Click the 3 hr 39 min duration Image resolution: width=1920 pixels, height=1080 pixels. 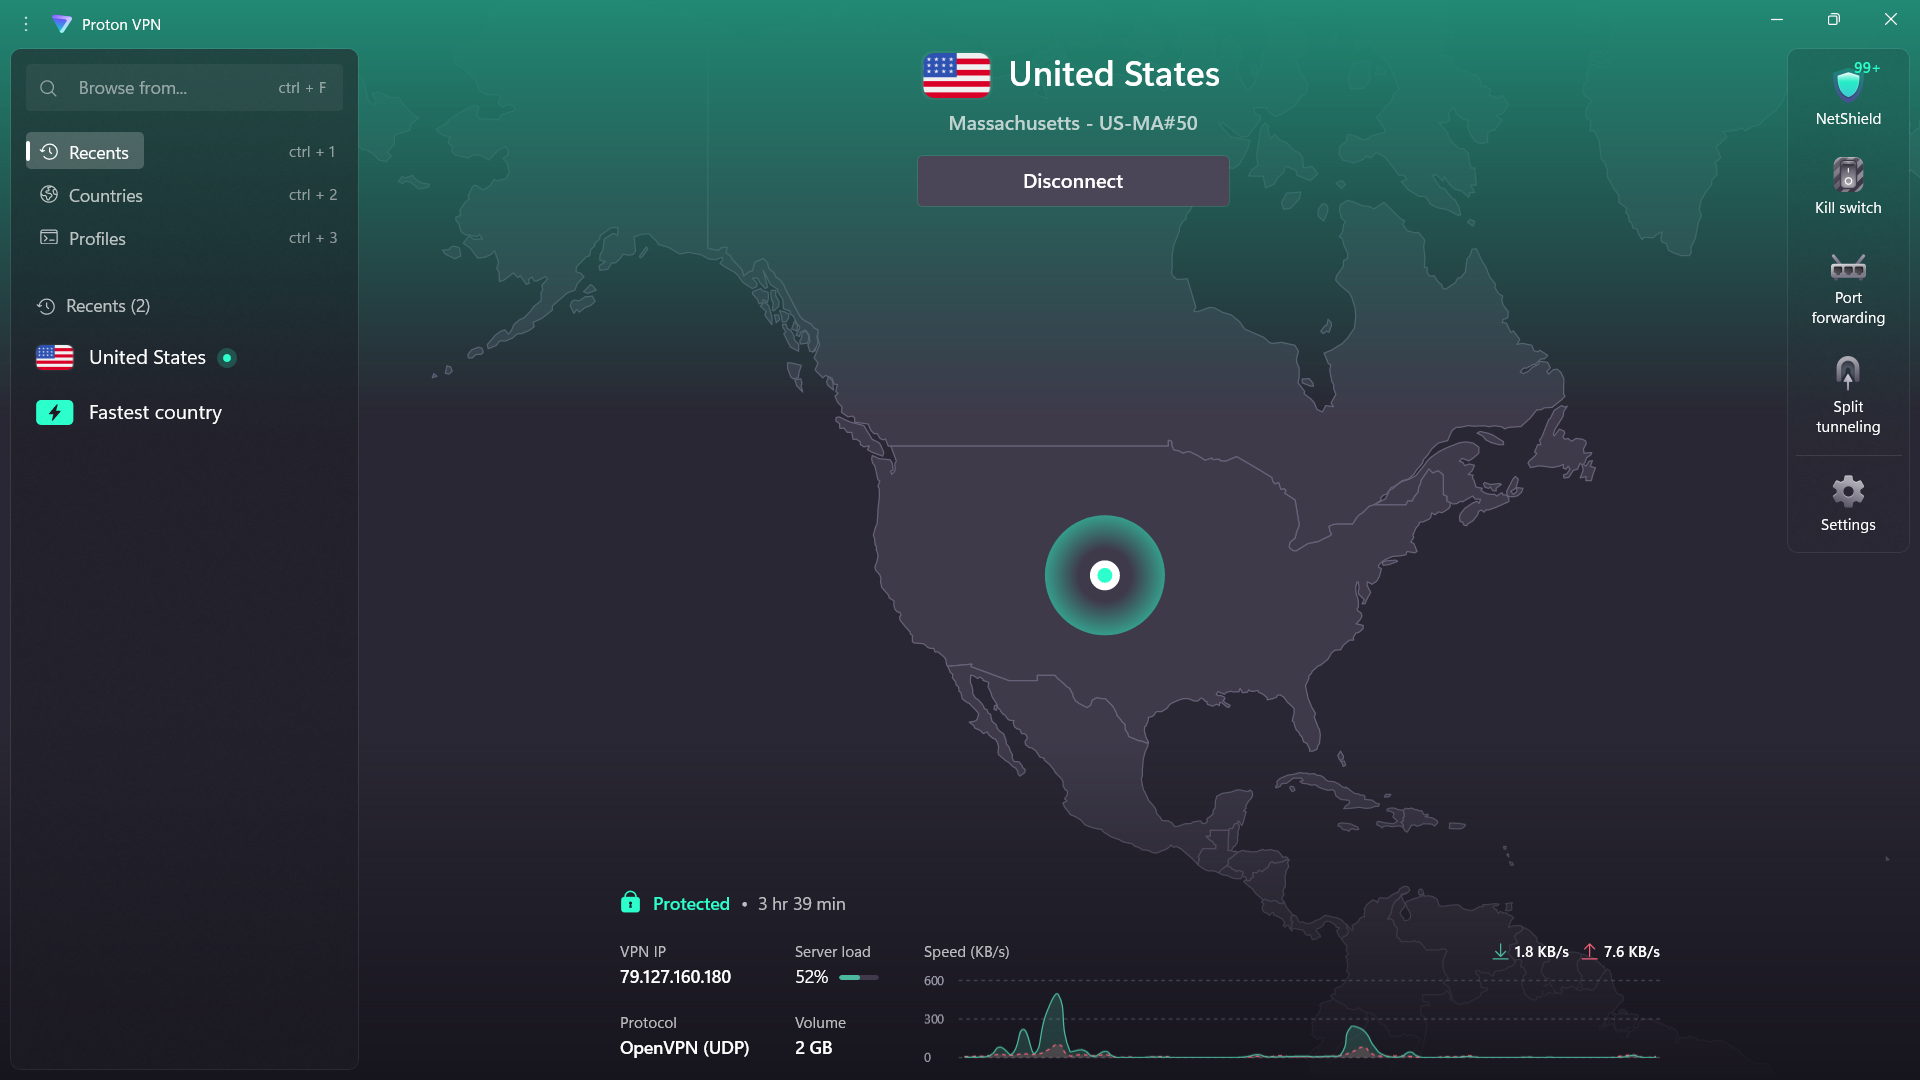click(801, 904)
